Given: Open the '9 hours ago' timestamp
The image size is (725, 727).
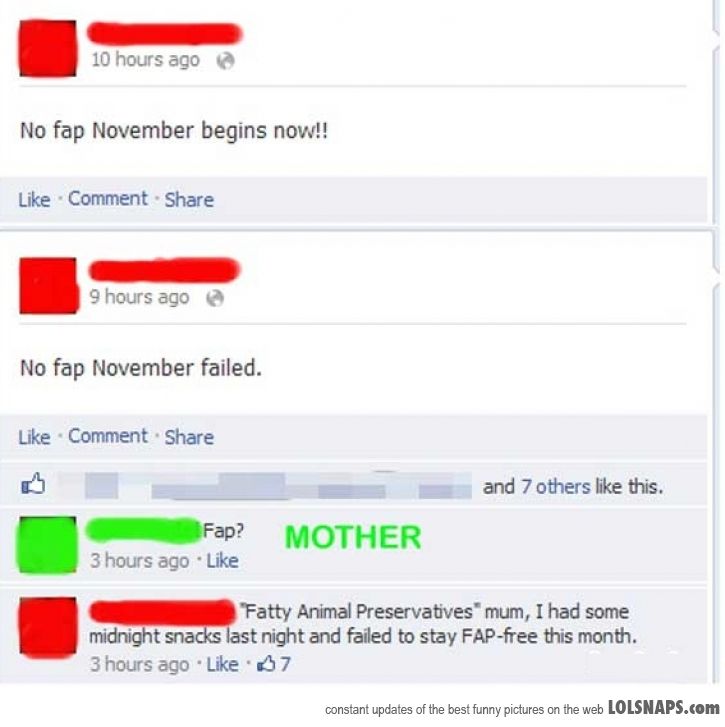Looking at the screenshot, I should pyautogui.click(x=140, y=297).
